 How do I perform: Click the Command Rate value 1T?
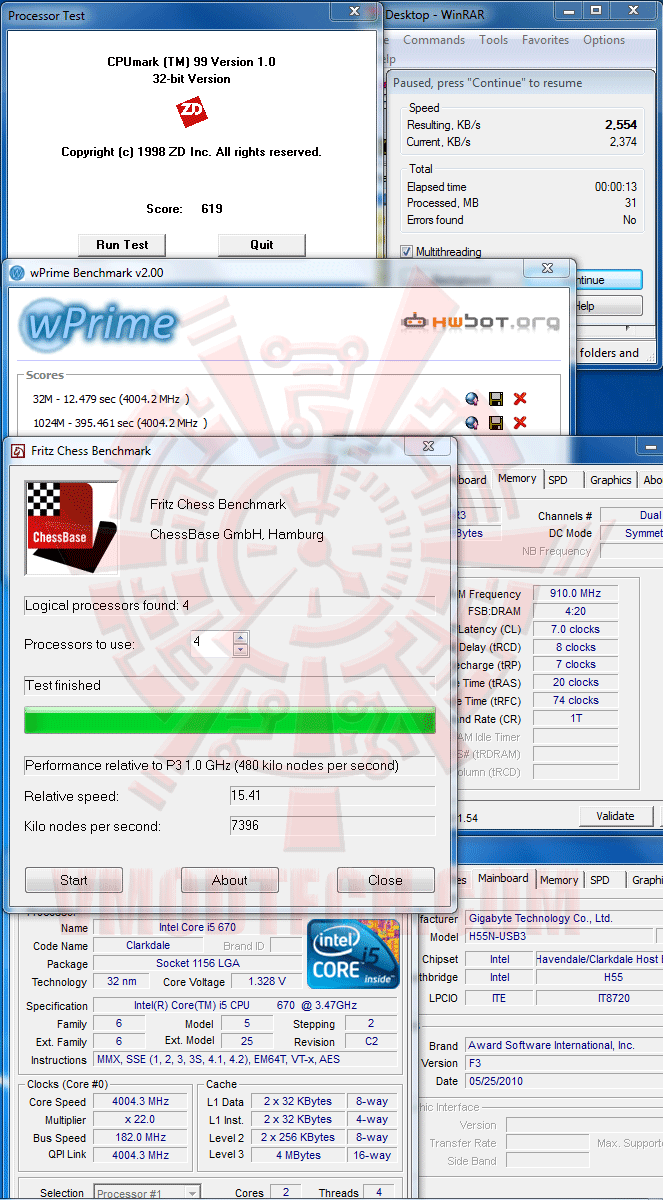coord(576,718)
